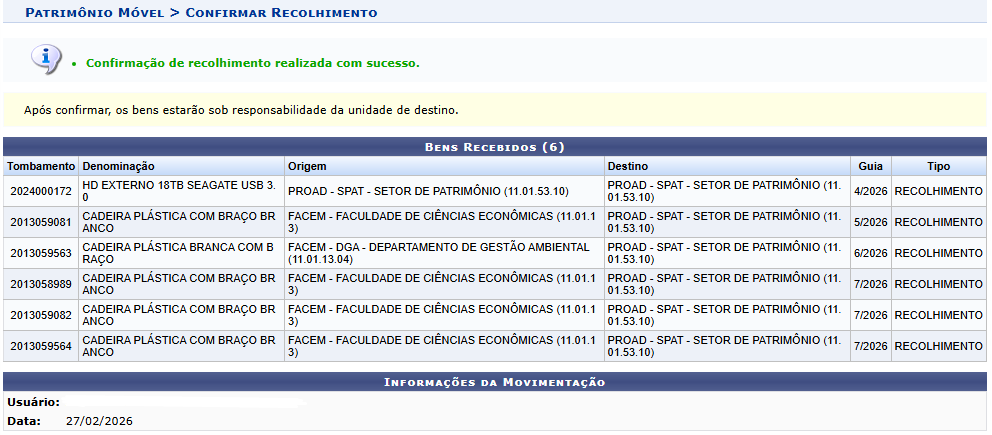This screenshot has width=992, height=435.
Task: Click the Bens Recebidos (6) table title
Action: pyautogui.click(x=495, y=147)
